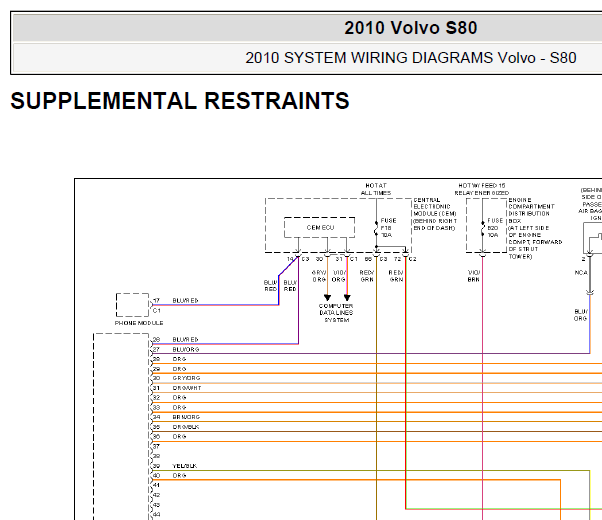Click arrowhead at end of GRY/ORG wire

(x=327, y=298)
